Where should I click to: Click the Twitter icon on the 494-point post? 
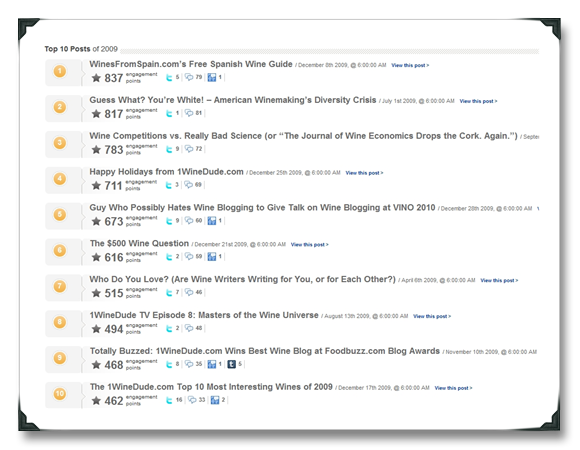click(x=169, y=329)
